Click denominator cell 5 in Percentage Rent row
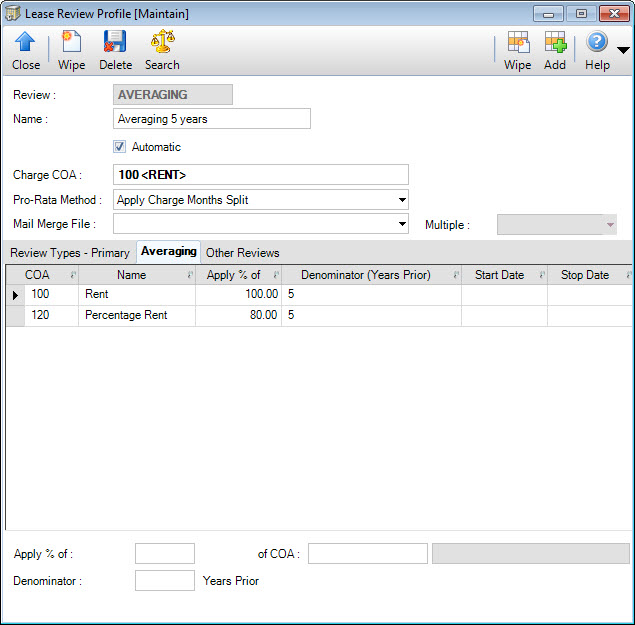The width and height of the screenshot is (635, 625). (x=371, y=316)
